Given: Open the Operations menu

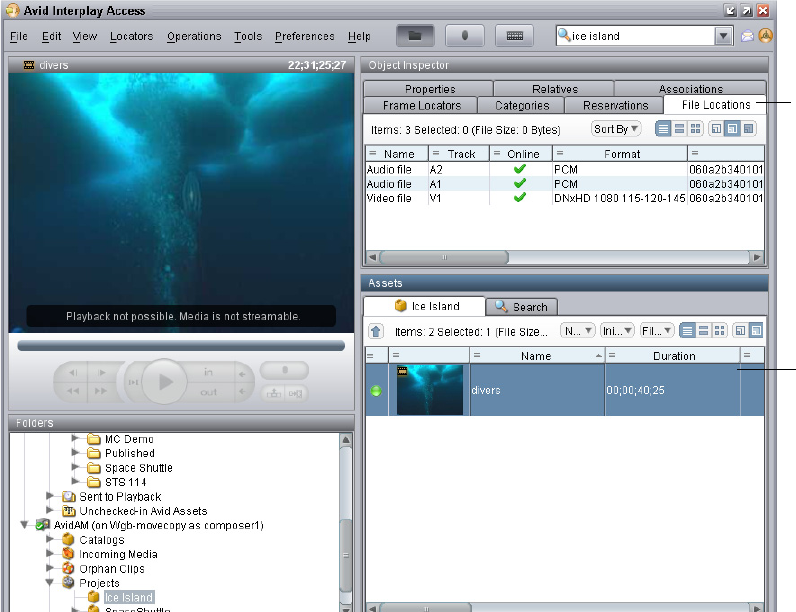Looking at the screenshot, I should coord(194,36).
